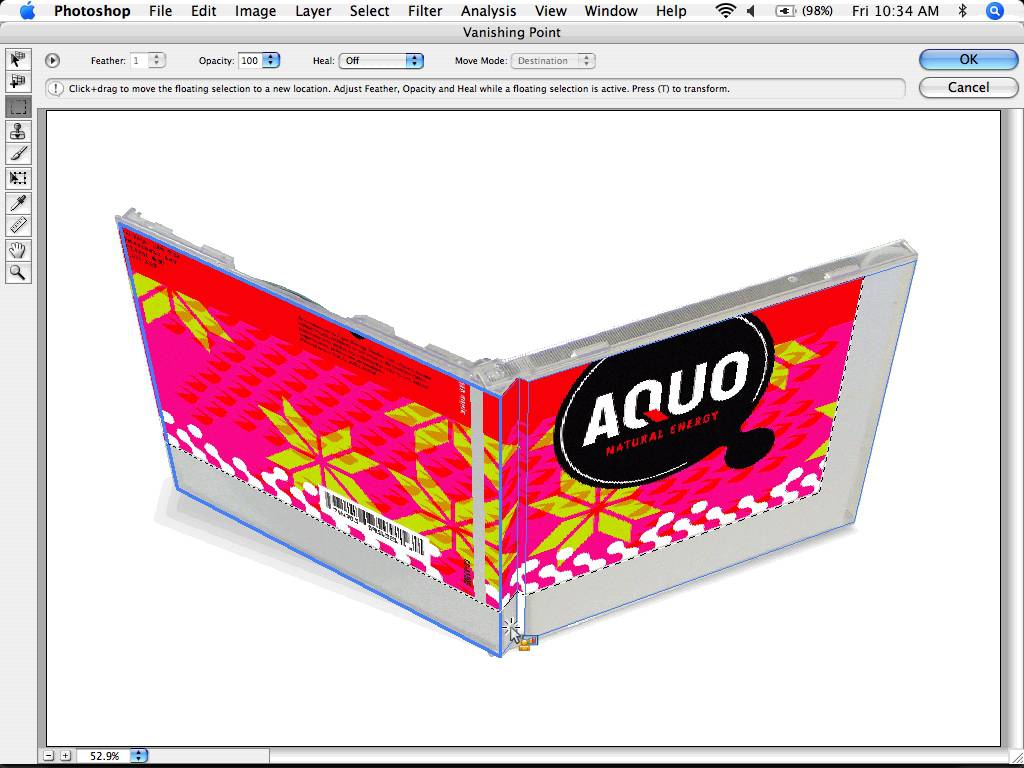This screenshot has height=768, width=1024.
Task: Click the 52.9% zoom level field
Action: [x=104, y=756]
